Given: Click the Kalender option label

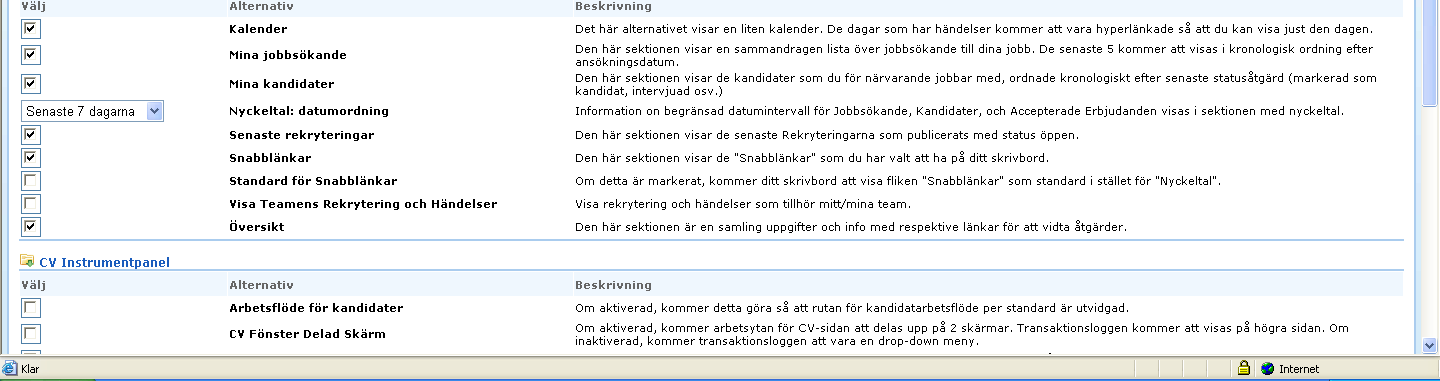Looking at the screenshot, I should point(258,29).
